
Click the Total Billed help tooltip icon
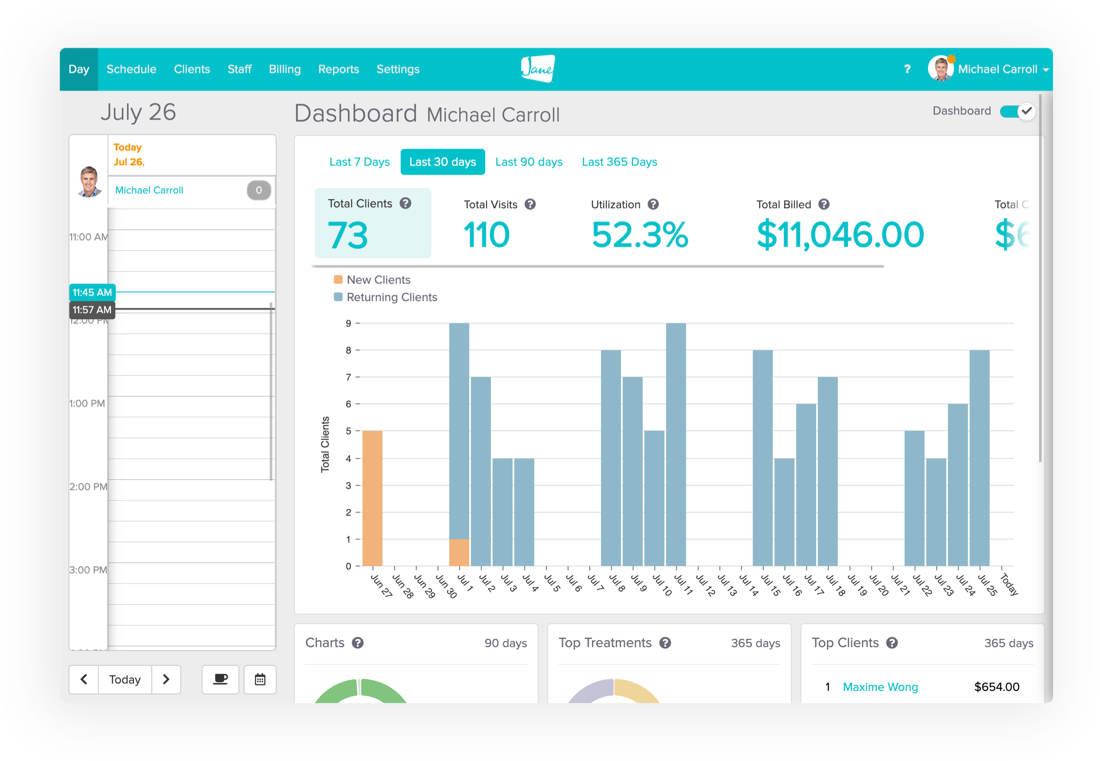click(823, 204)
